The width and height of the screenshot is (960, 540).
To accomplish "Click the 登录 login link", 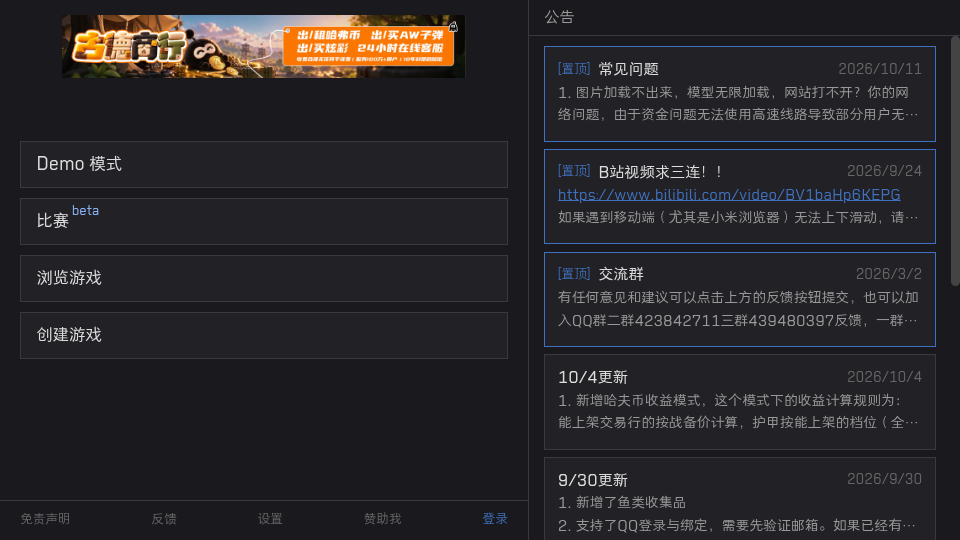I will point(495,519).
